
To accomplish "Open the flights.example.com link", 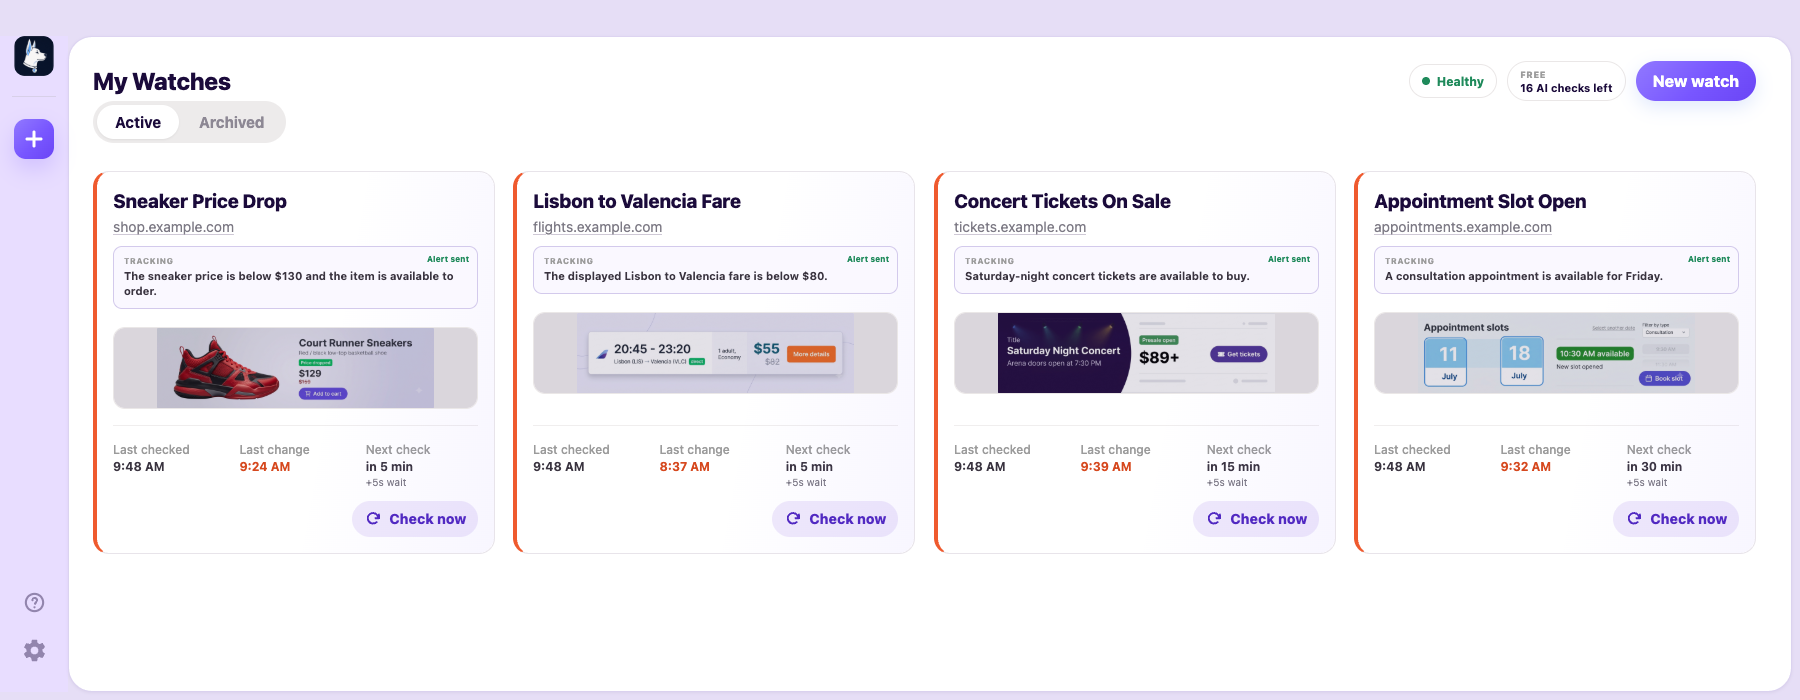I will click(x=597, y=227).
